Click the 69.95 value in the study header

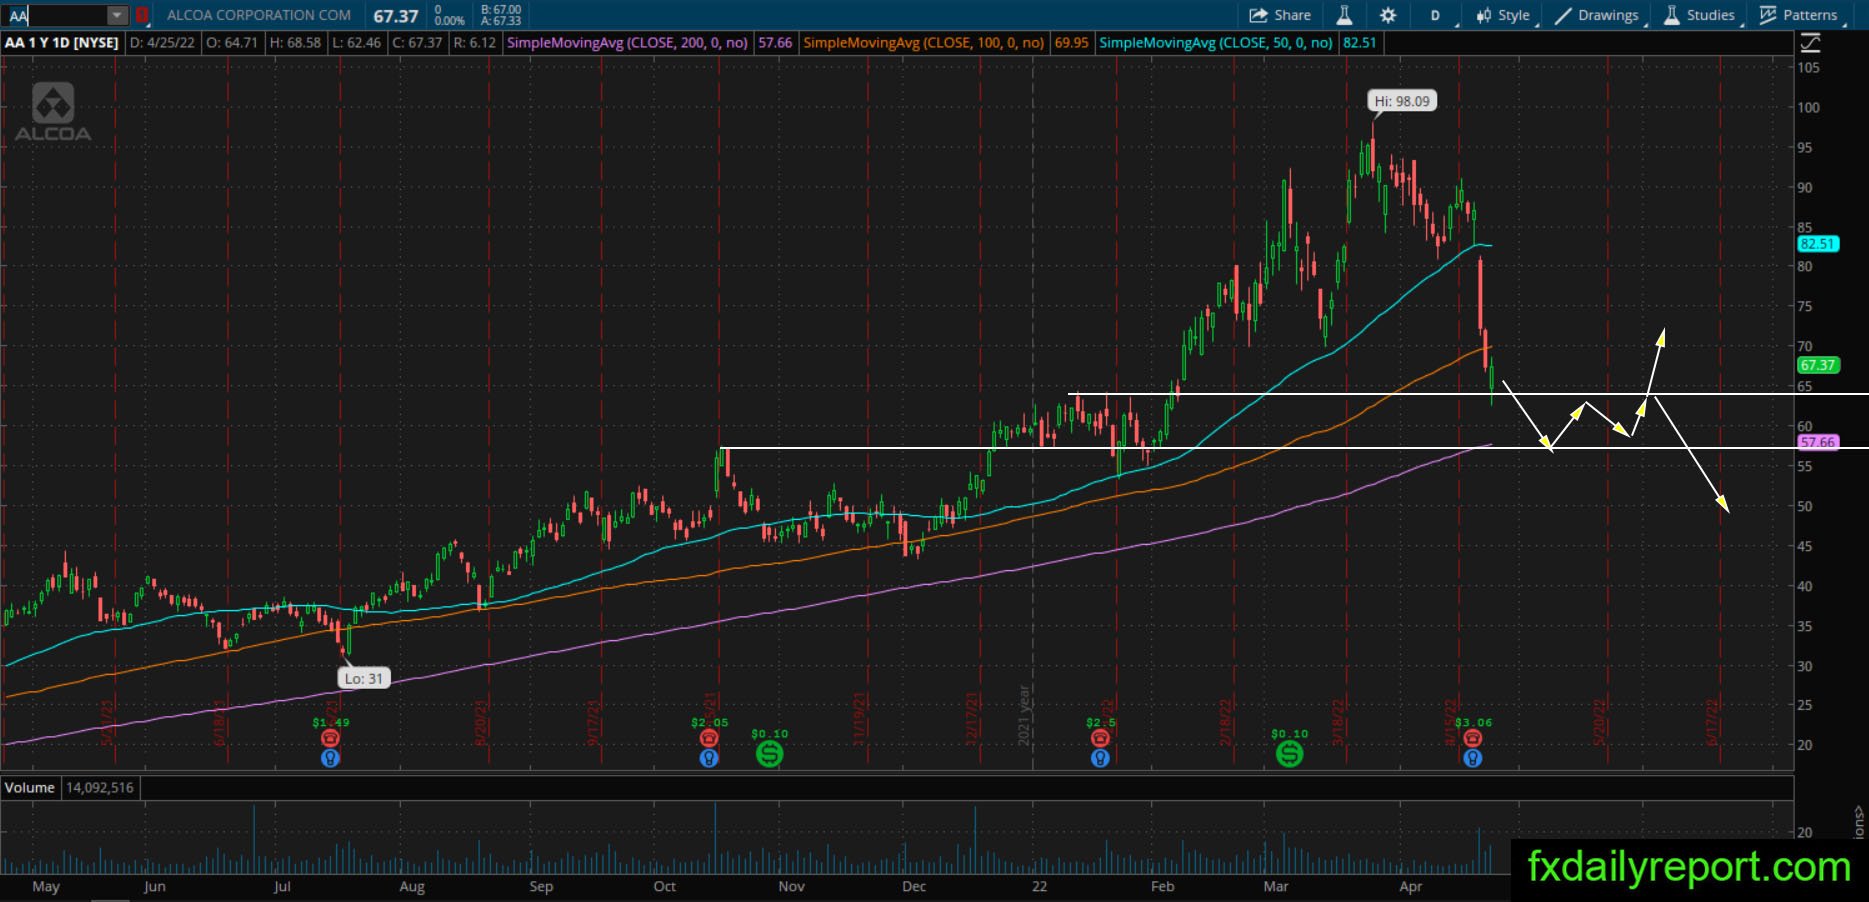pyautogui.click(x=1071, y=43)
